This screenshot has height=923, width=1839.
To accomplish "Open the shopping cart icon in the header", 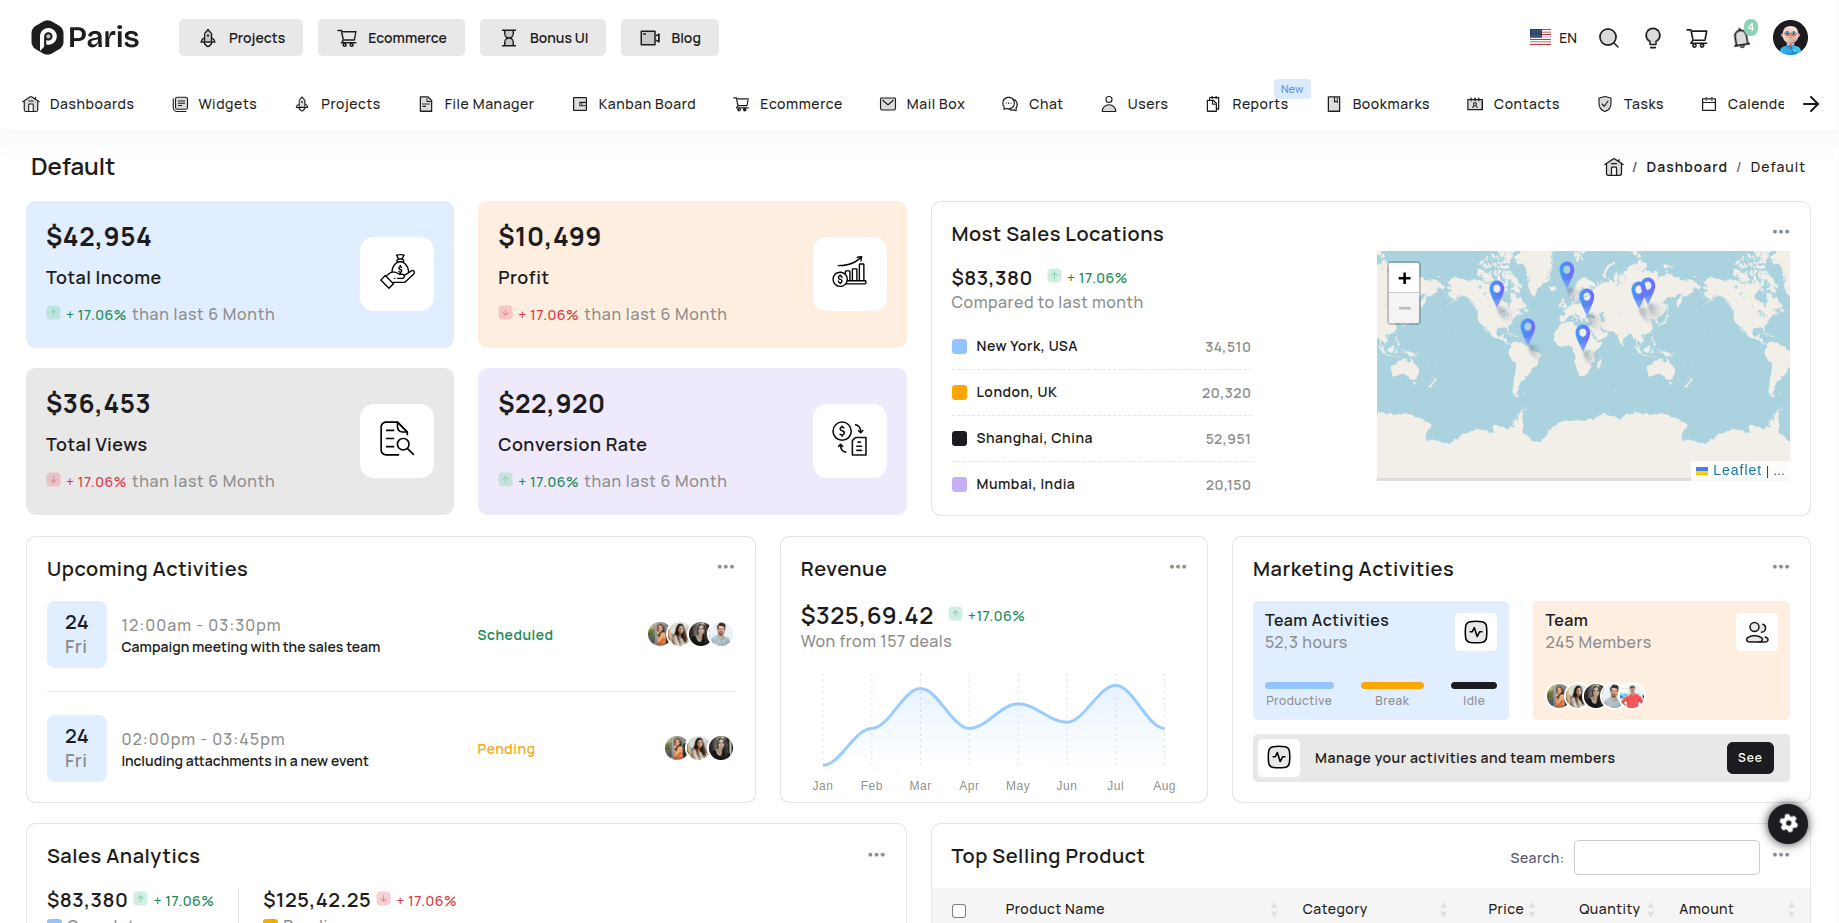I will pyautogui.click(x=1697, y=37).
